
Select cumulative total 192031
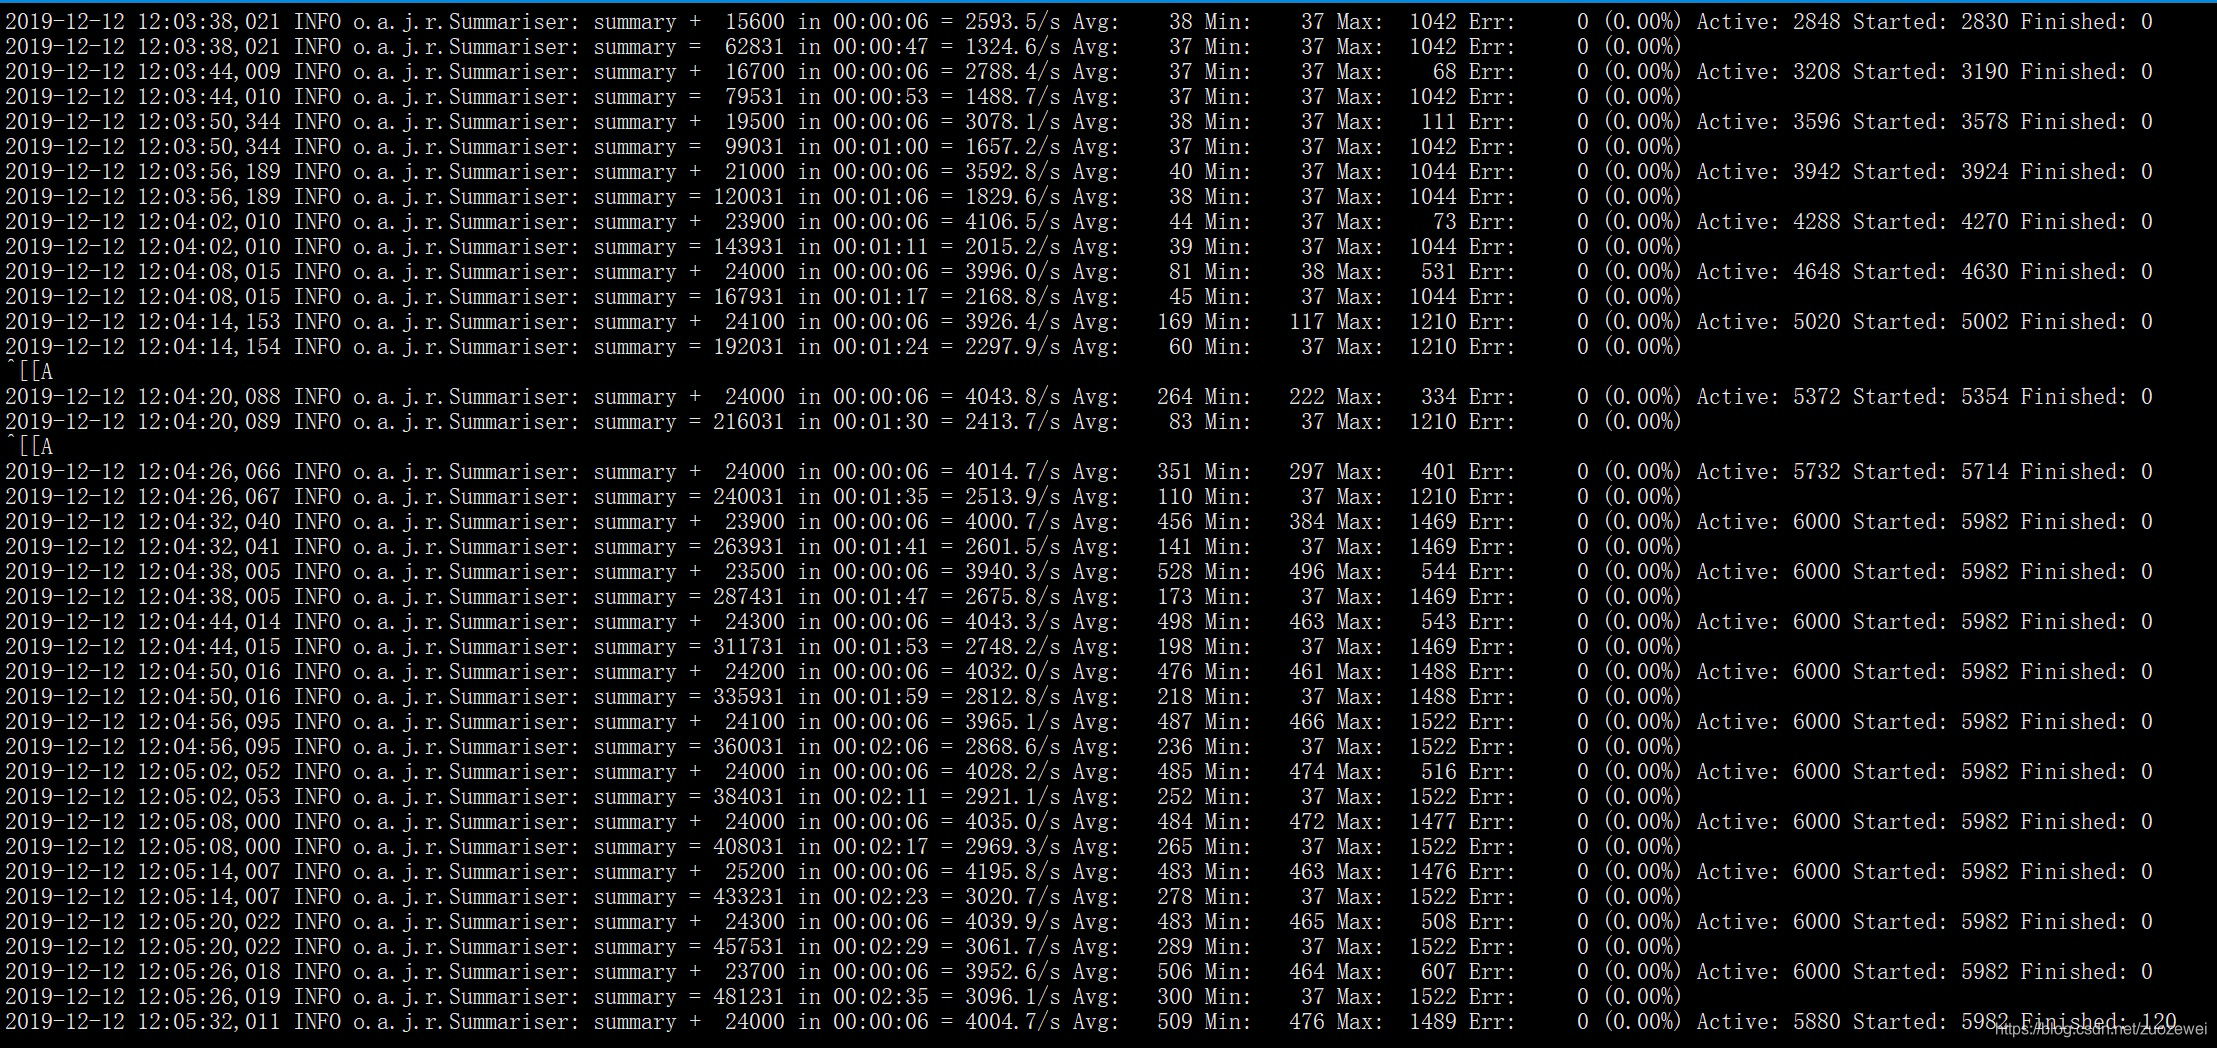748,347
